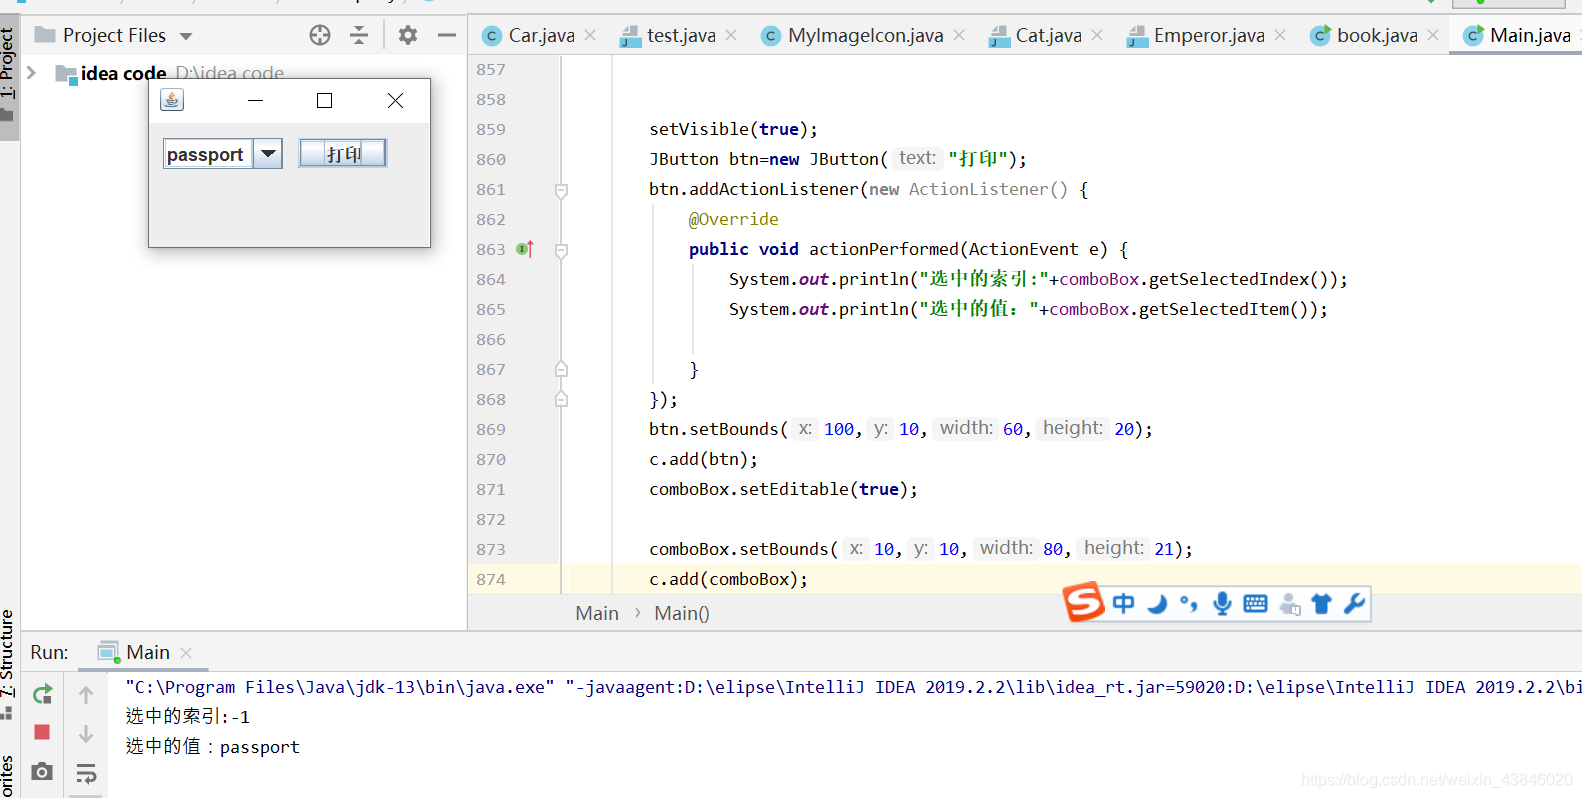Click the c.add(comboBox) code line
The height and width of the screenshot is (798, 1582).
[728, 579]
